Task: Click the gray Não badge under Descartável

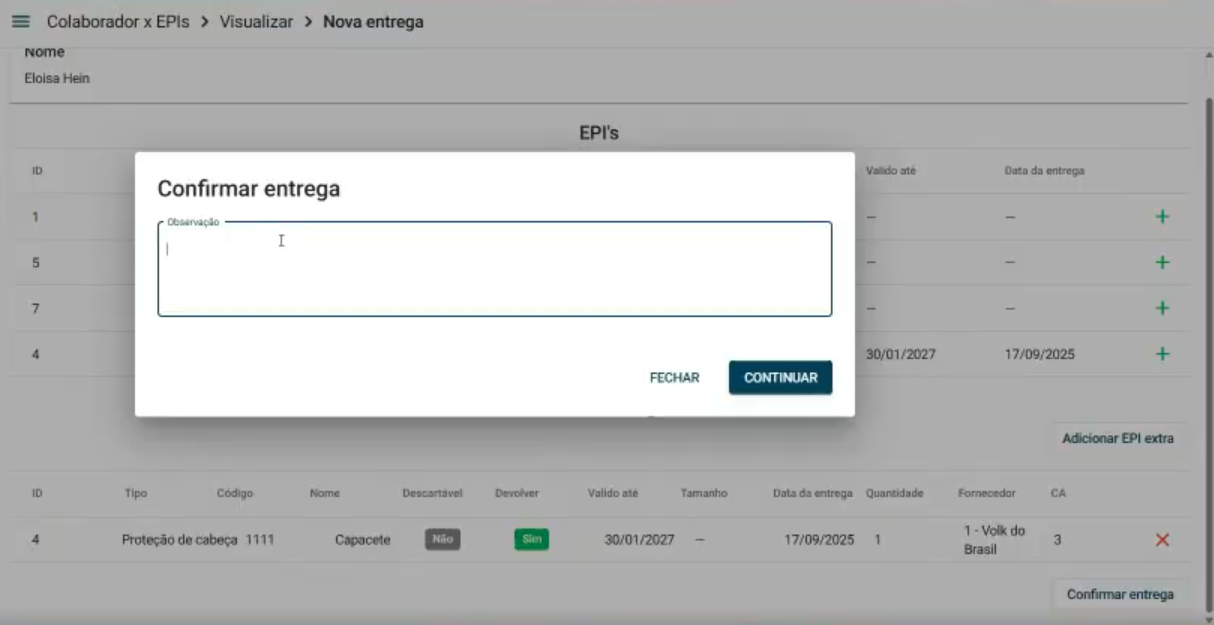Action: click(x=442, y=539)
